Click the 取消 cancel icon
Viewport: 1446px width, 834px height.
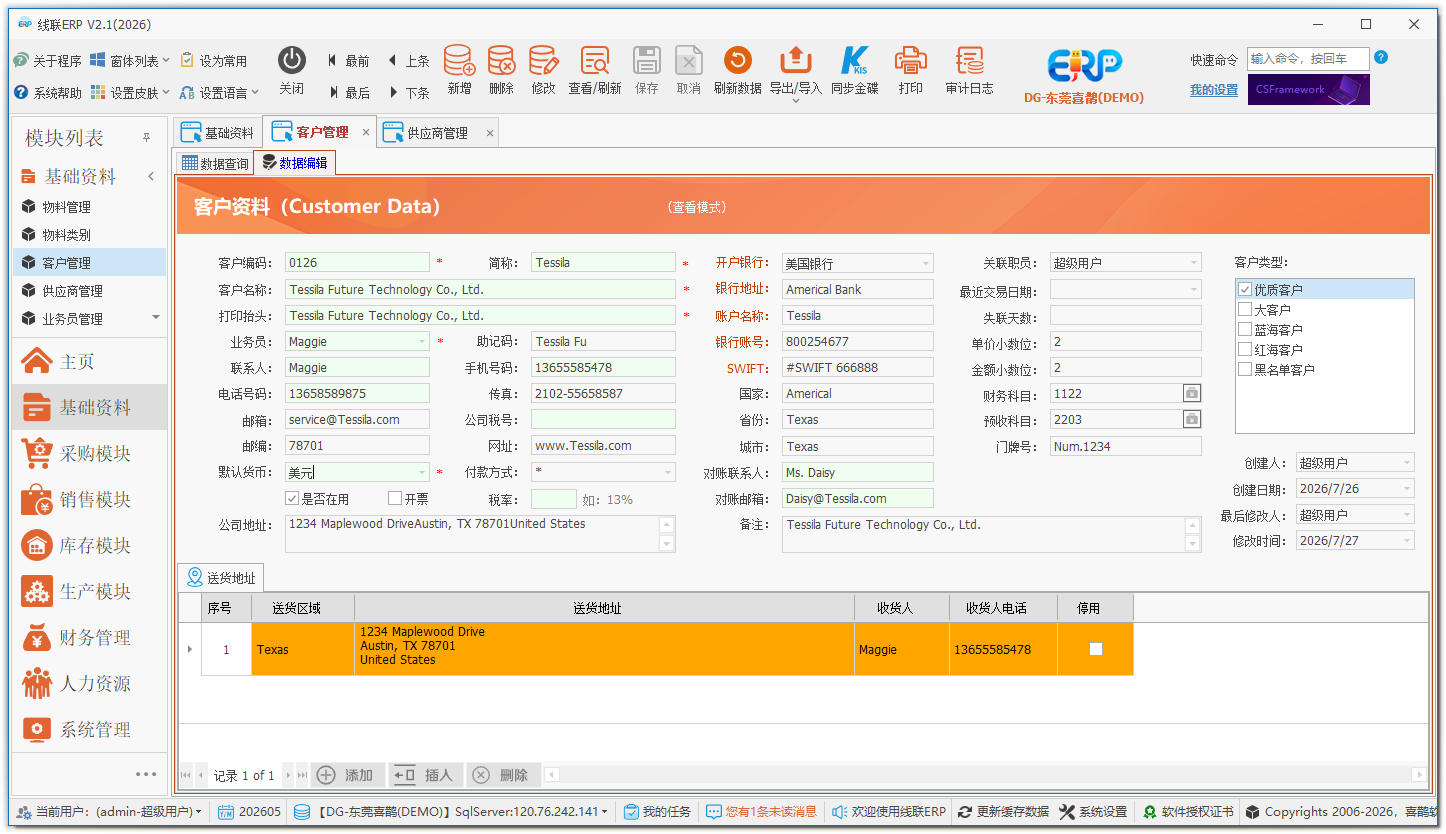[x=688, y=61]
